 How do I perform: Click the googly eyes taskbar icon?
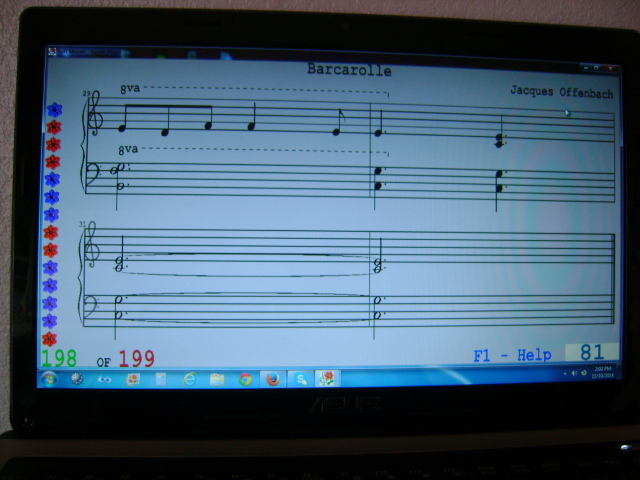click(x=104, y=380)
